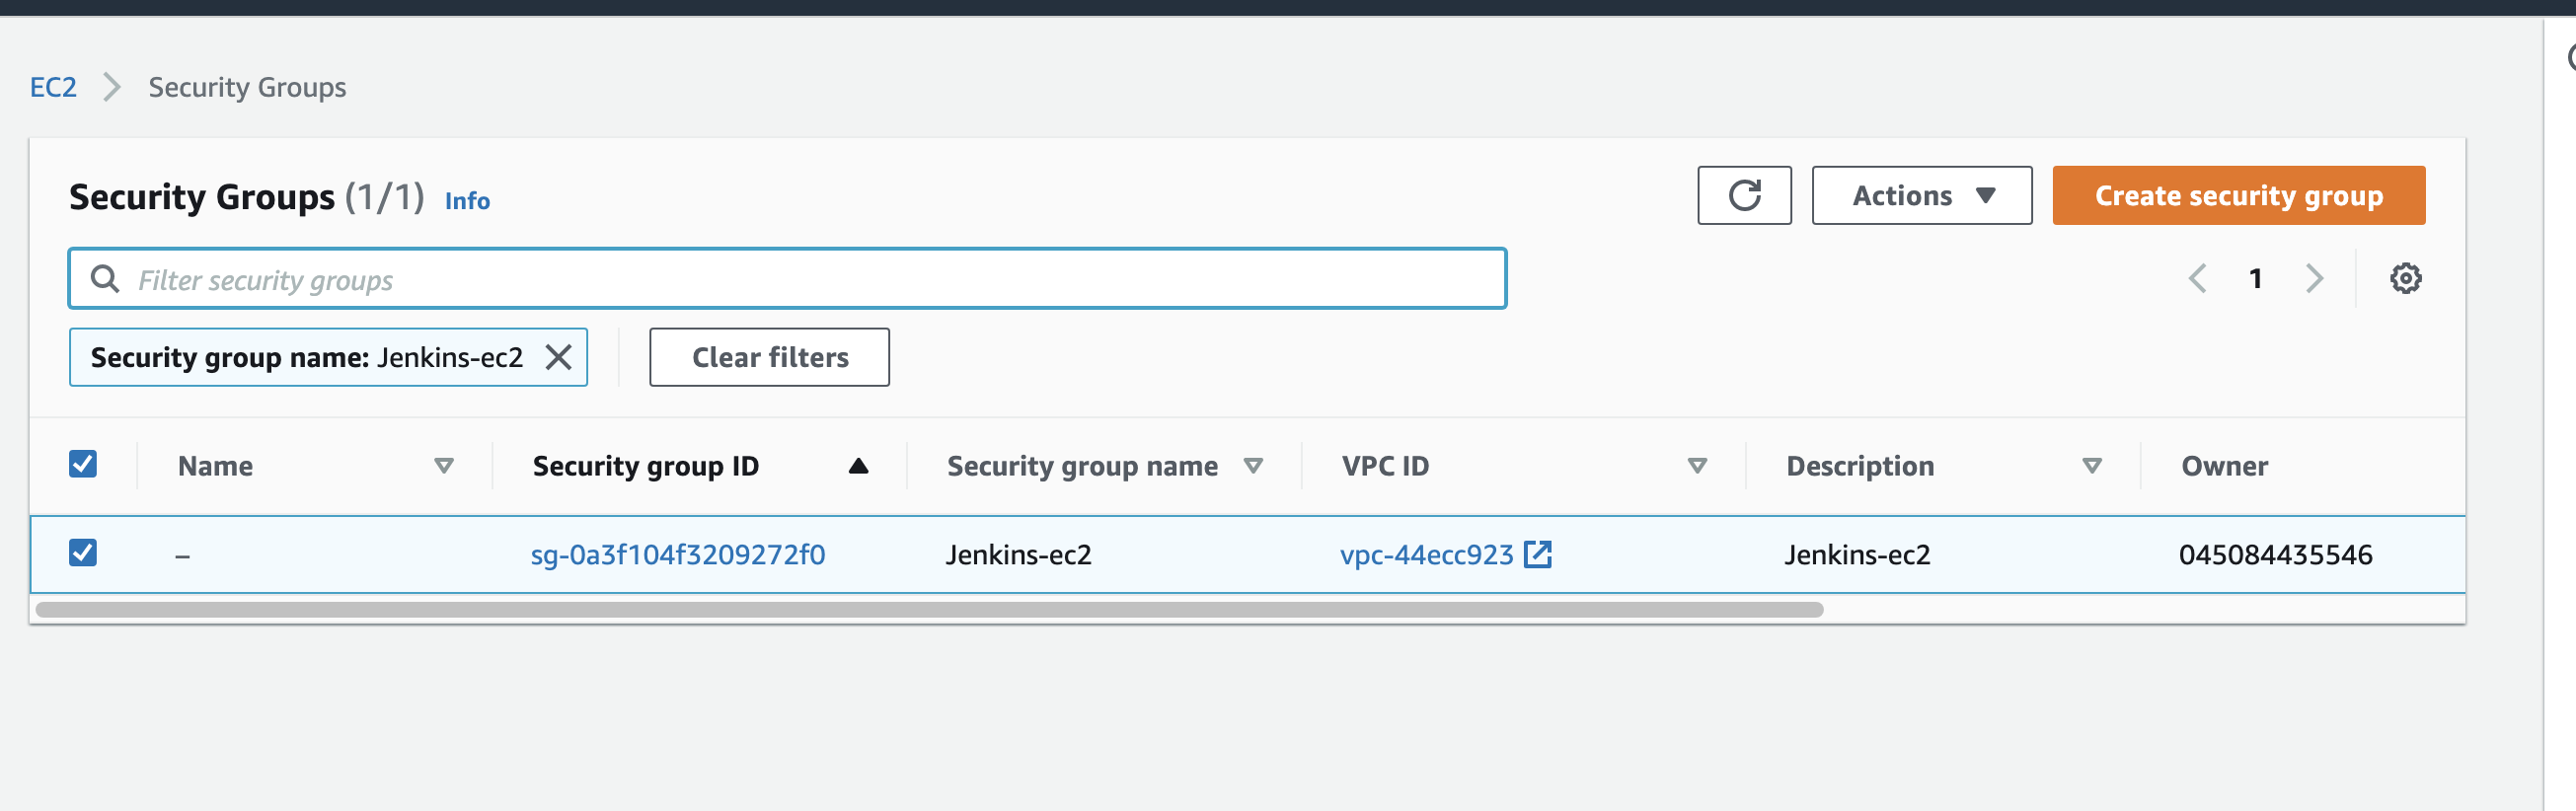Sort by the Description column arrow
Screen dimensions: 2576x811
pyautogui.click(x=2091, y=466)
